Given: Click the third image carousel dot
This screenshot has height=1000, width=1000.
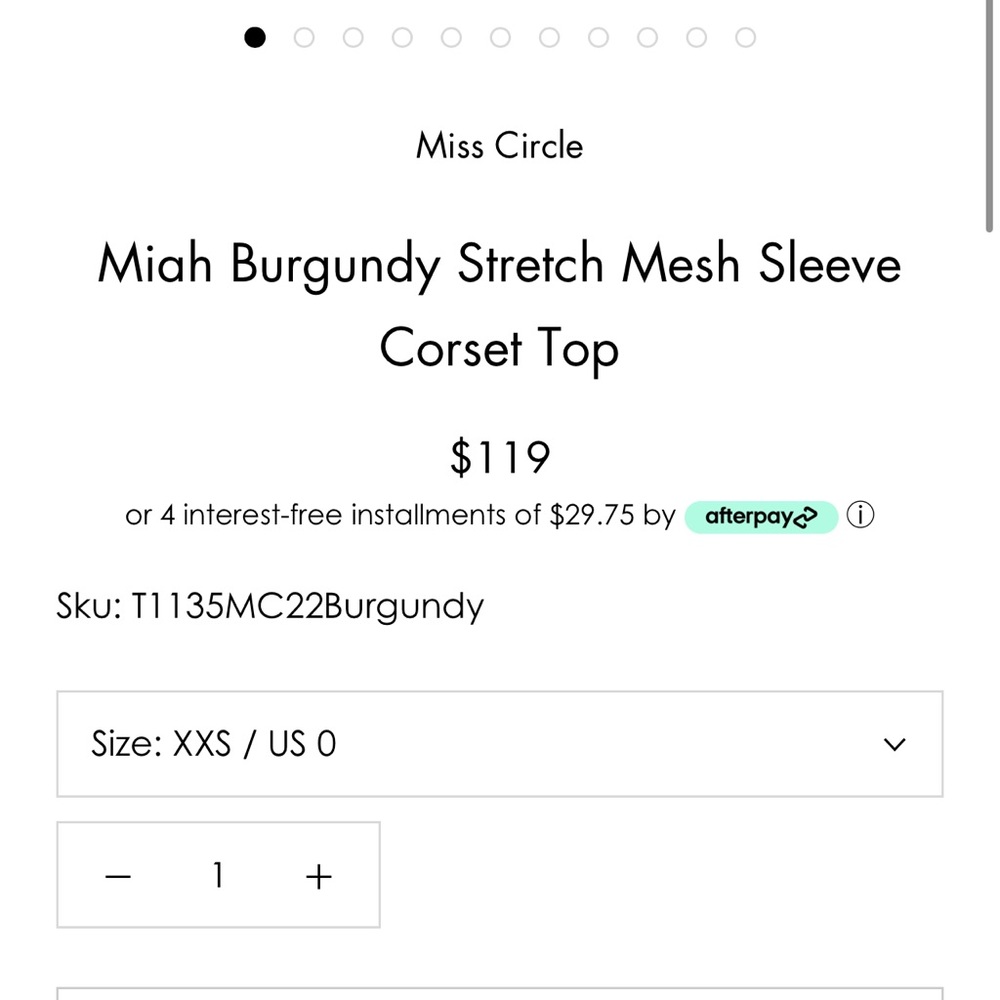Looking at the screenshot, I should [354, 37].
